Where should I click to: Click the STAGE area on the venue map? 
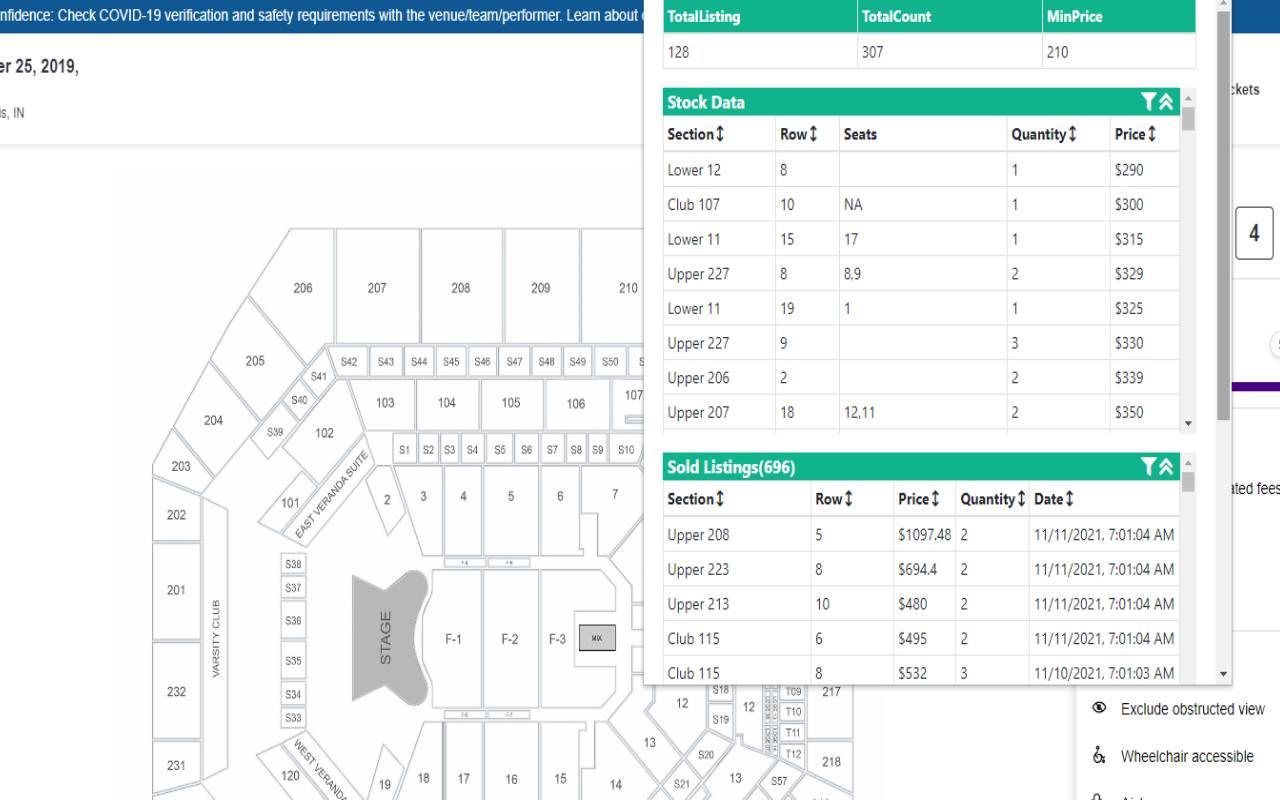388,638
